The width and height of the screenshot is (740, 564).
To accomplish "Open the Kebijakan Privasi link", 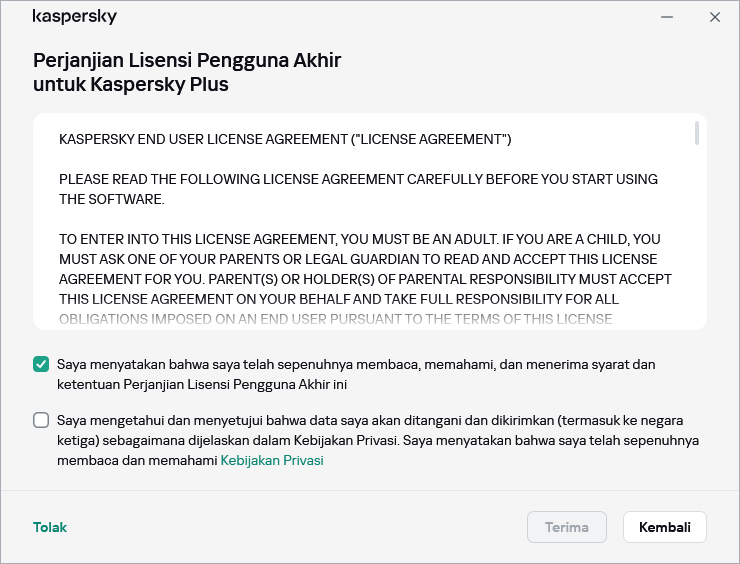I will pos(272,461).
